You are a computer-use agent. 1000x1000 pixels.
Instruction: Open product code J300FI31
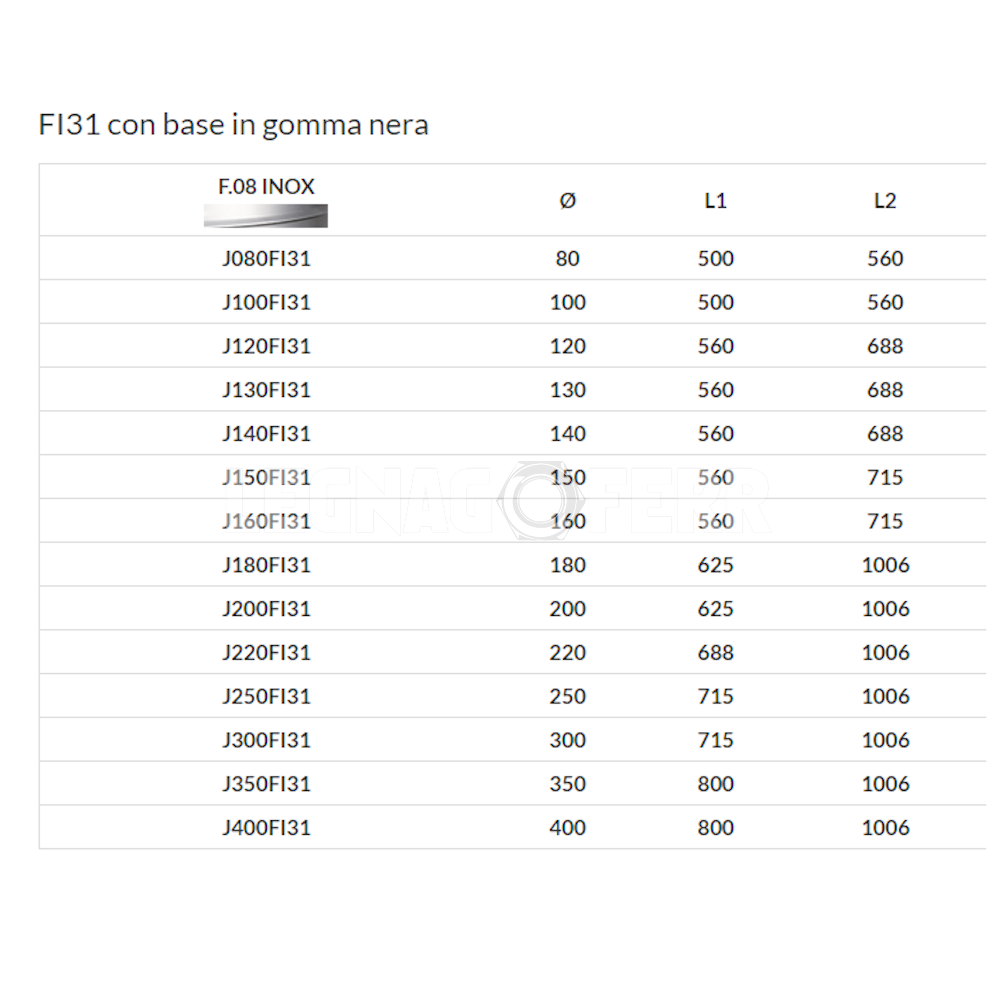pyautogui.click(x=266, y=741)
